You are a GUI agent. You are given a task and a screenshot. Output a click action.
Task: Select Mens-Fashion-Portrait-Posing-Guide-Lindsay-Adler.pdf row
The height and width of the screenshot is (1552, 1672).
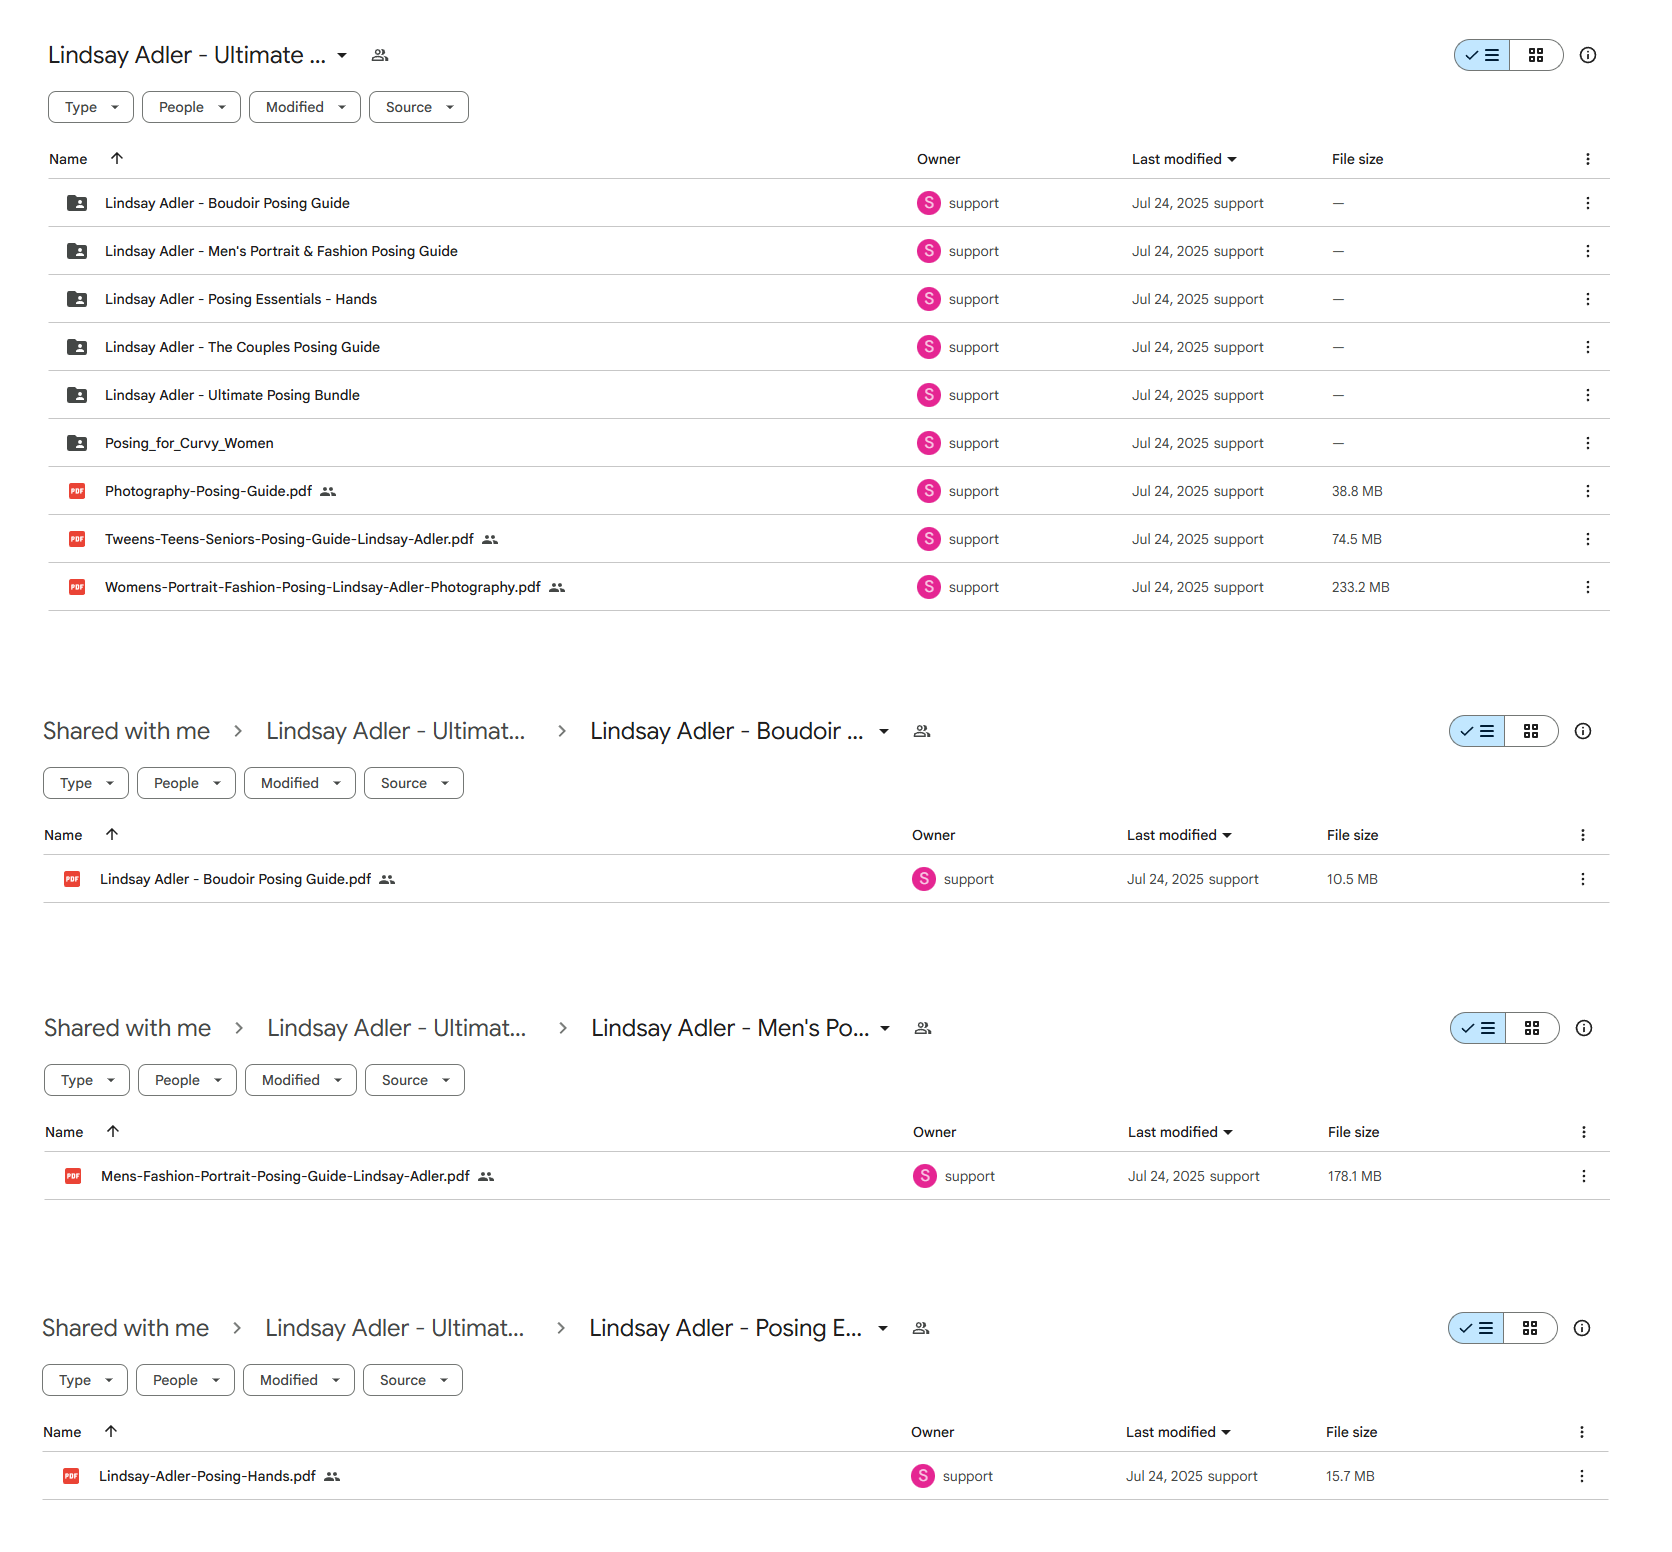click(x=826, y=1176)
